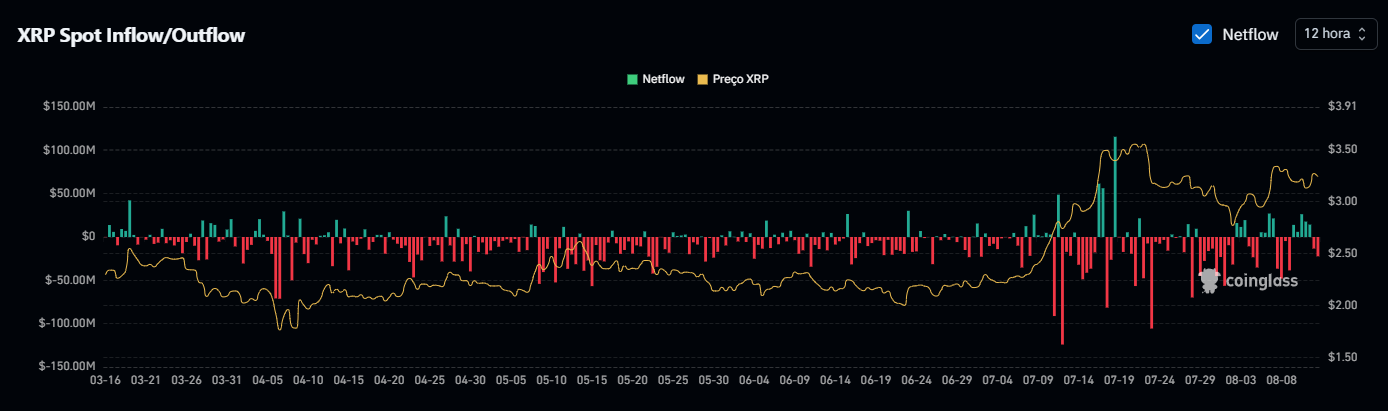Image resolution: width=1388 pixels, height=411 pixels.
Task: Click the 07-29 date label
Action: [x=1199, y=380]
